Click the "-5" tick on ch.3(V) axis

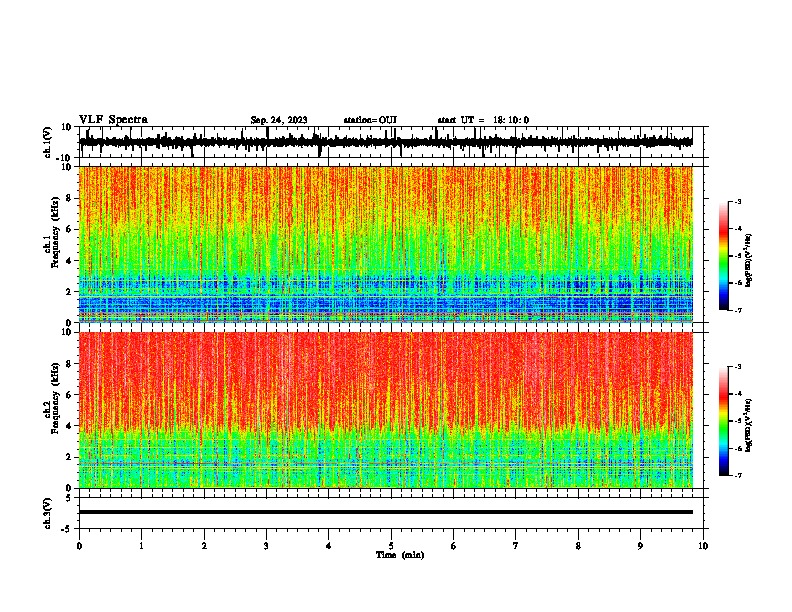pos(67,529)
